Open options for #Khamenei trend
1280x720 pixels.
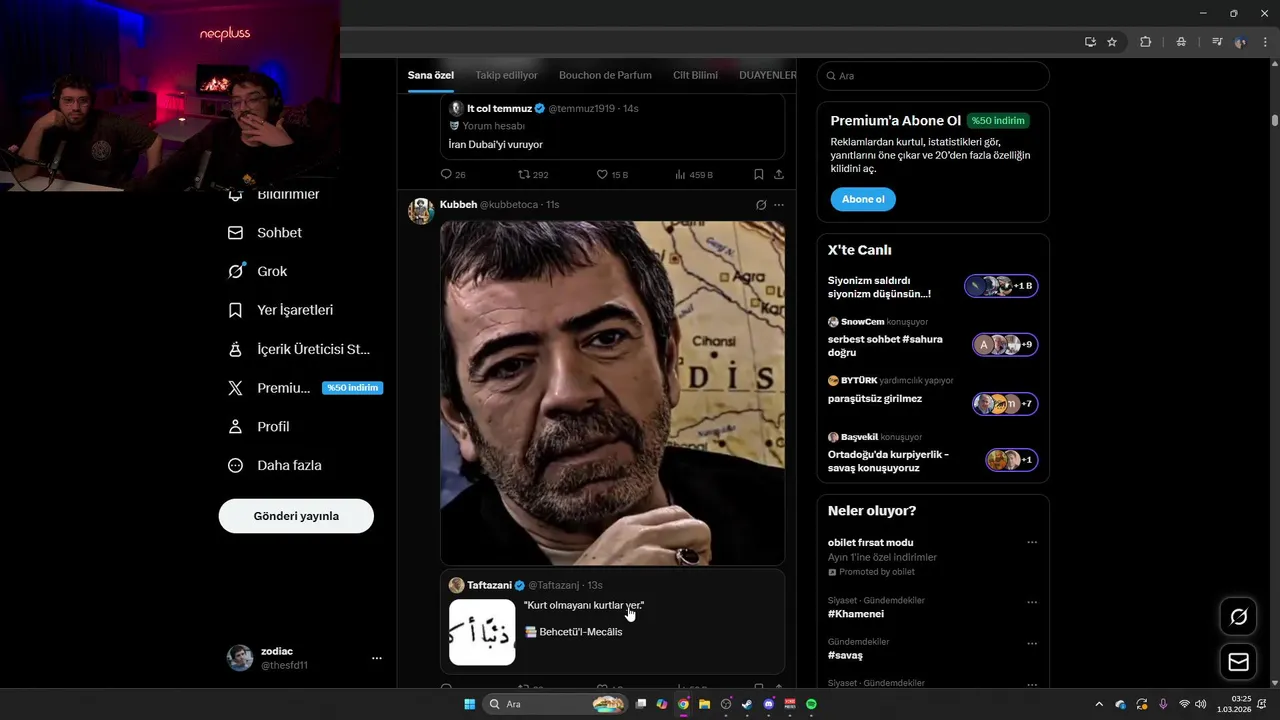[1032, 603]
